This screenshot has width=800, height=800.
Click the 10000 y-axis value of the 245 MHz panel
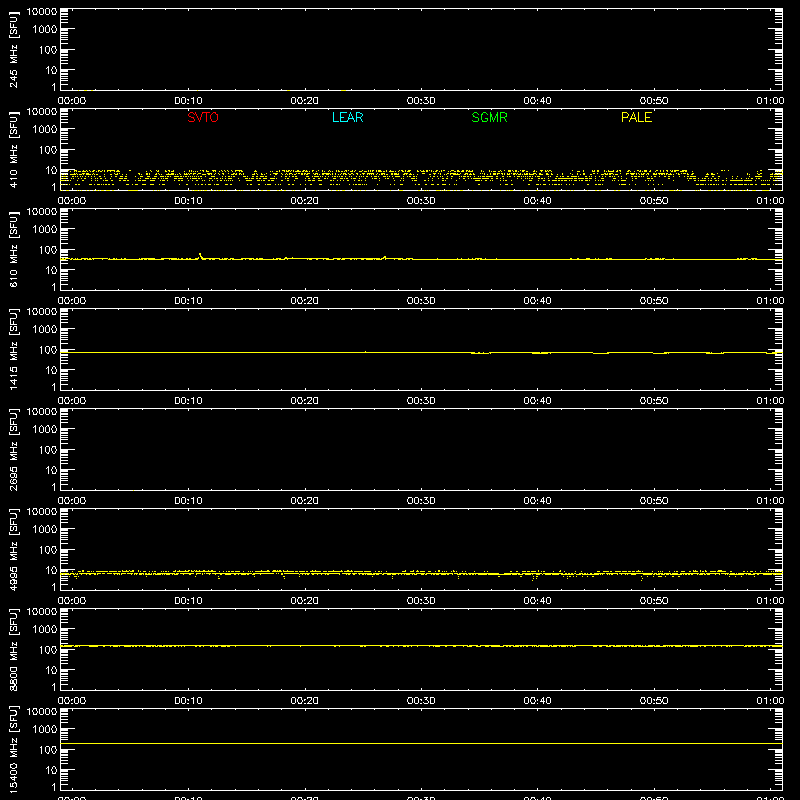(42, 12)
